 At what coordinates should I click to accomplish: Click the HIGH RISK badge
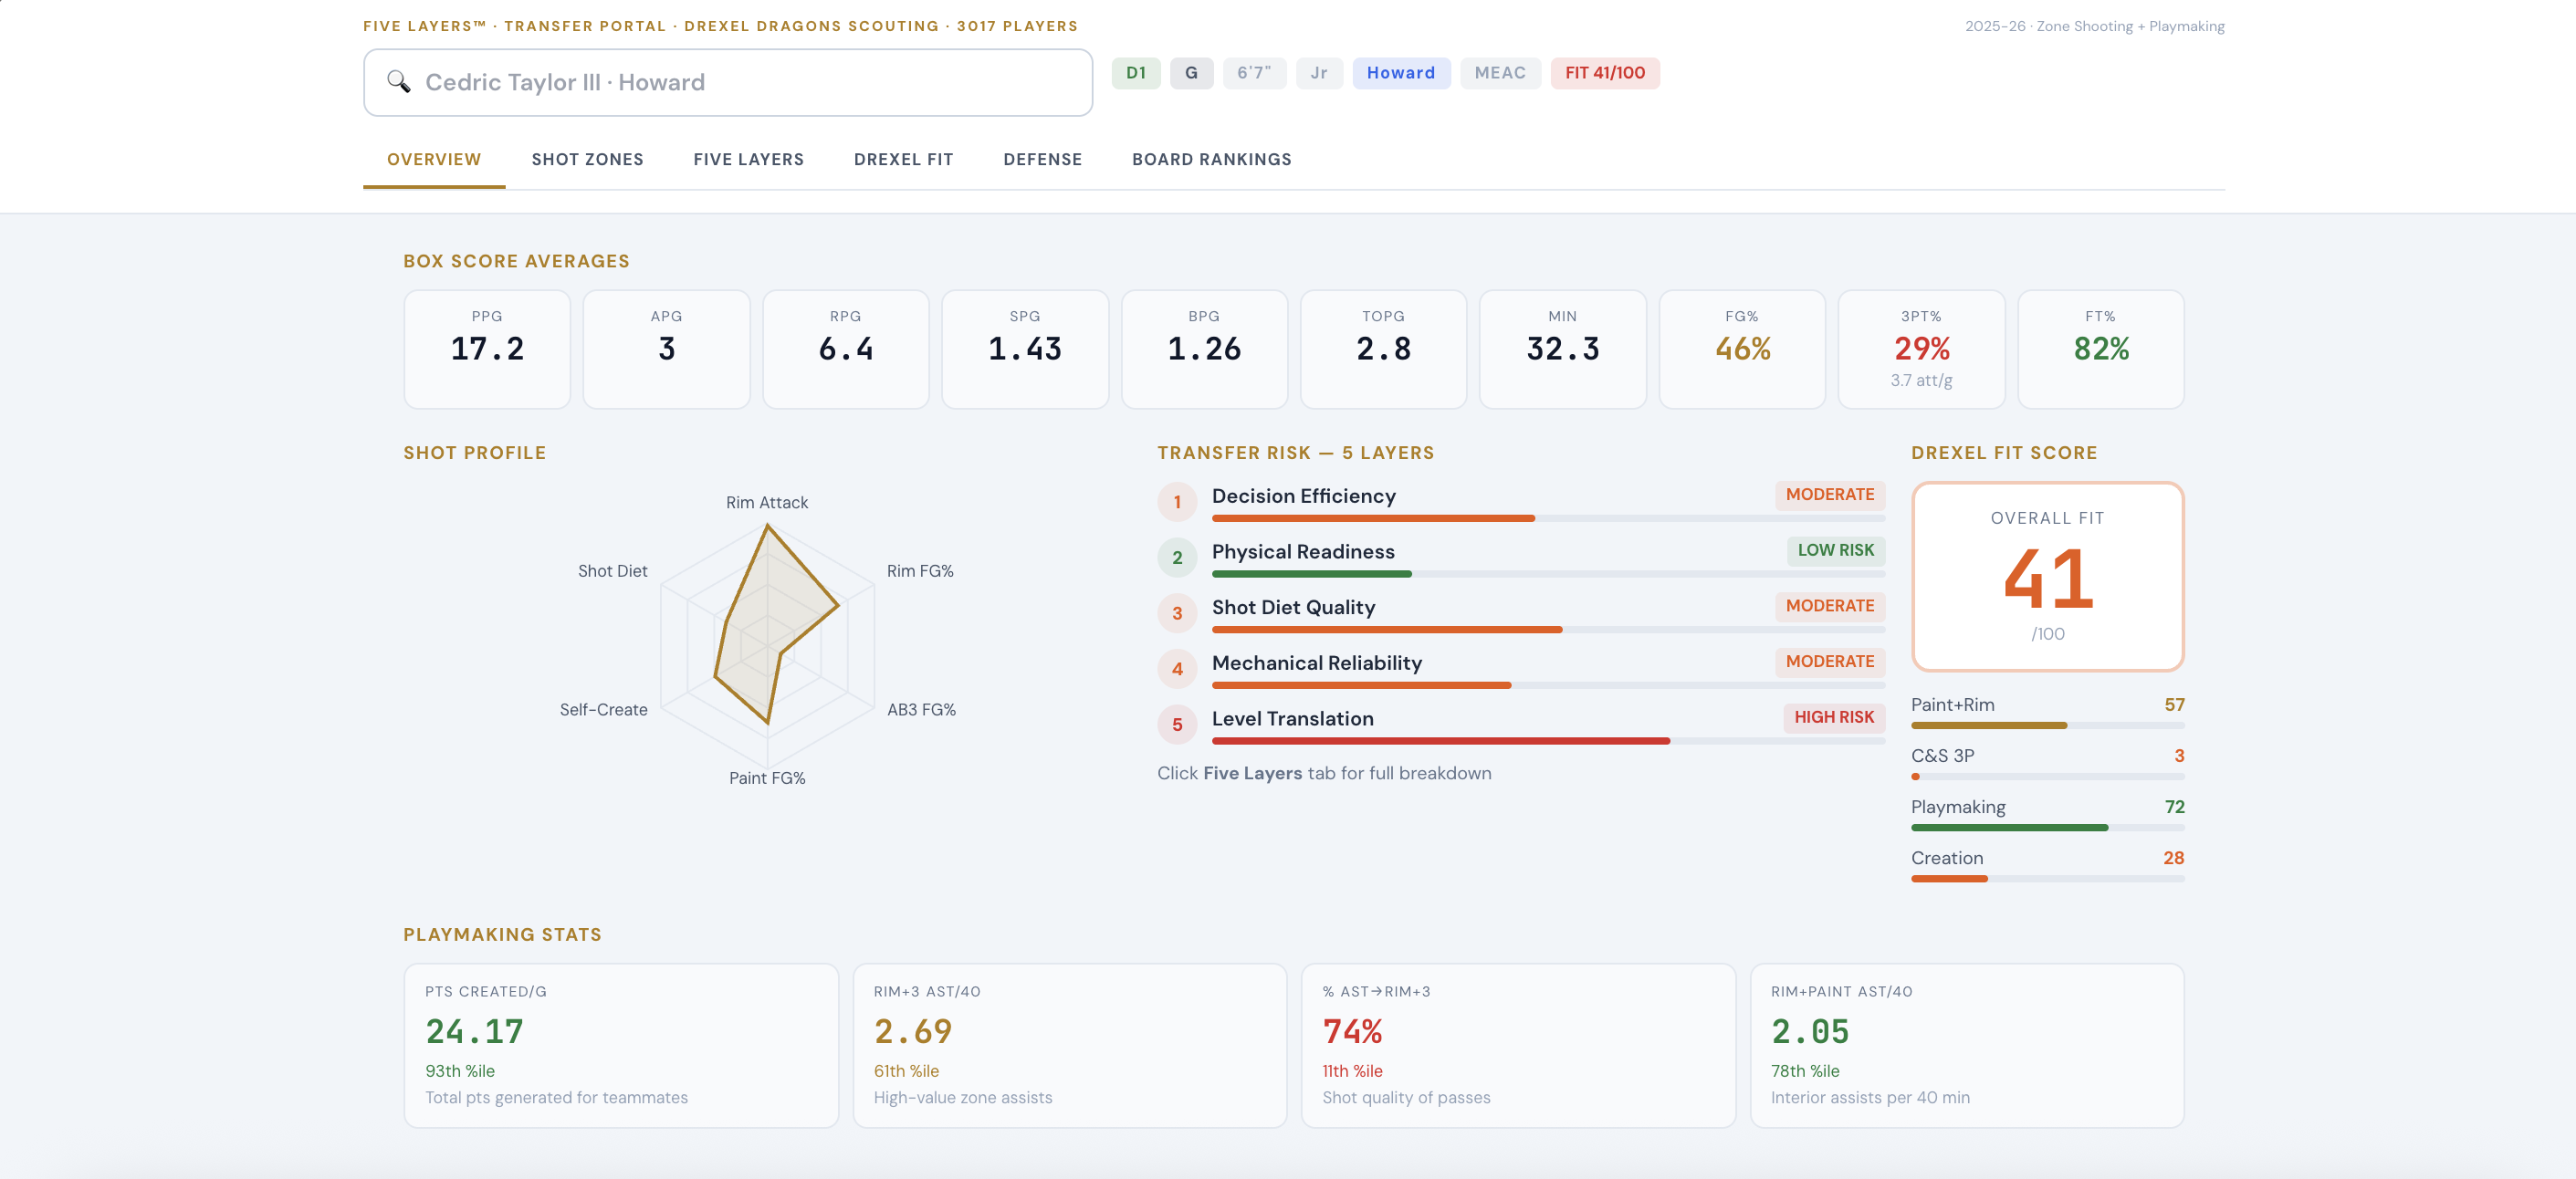pos(1833,717)
